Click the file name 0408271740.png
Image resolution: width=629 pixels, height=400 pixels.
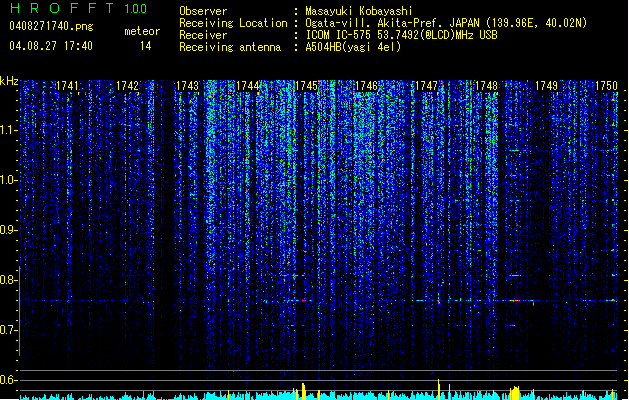pos(51,27)
